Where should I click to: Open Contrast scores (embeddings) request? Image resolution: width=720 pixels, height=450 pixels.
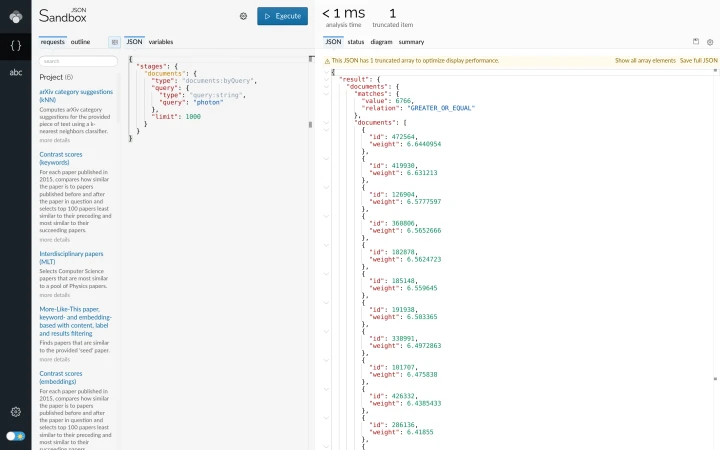pos(61,377)
